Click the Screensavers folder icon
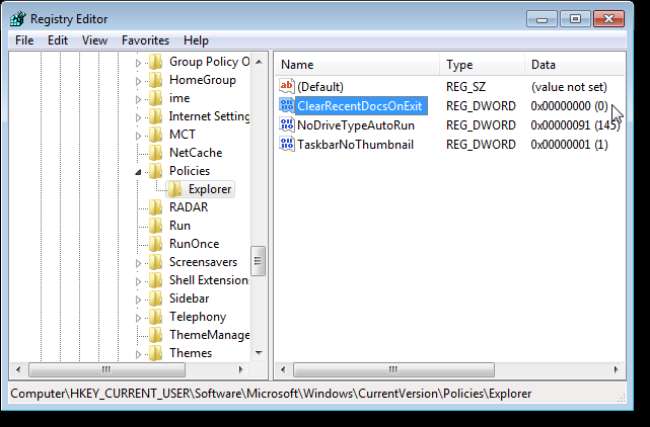The width and height of the screenshot is (650, 427). [x=155, y=262]
